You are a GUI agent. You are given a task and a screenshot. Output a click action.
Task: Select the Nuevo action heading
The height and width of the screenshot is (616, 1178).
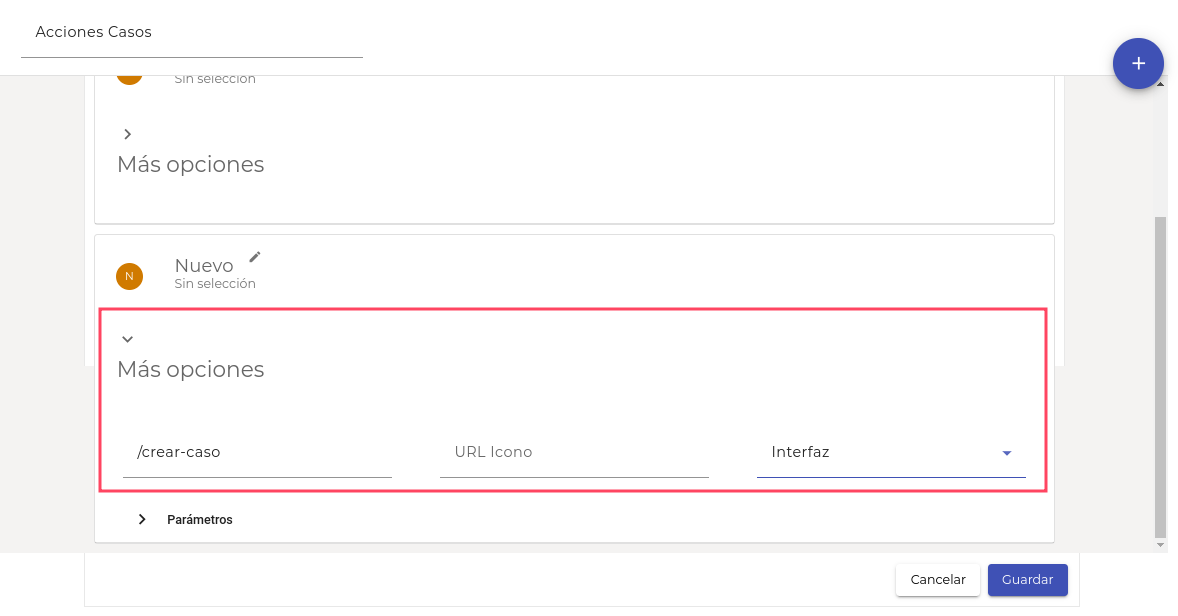coord(204,266)
